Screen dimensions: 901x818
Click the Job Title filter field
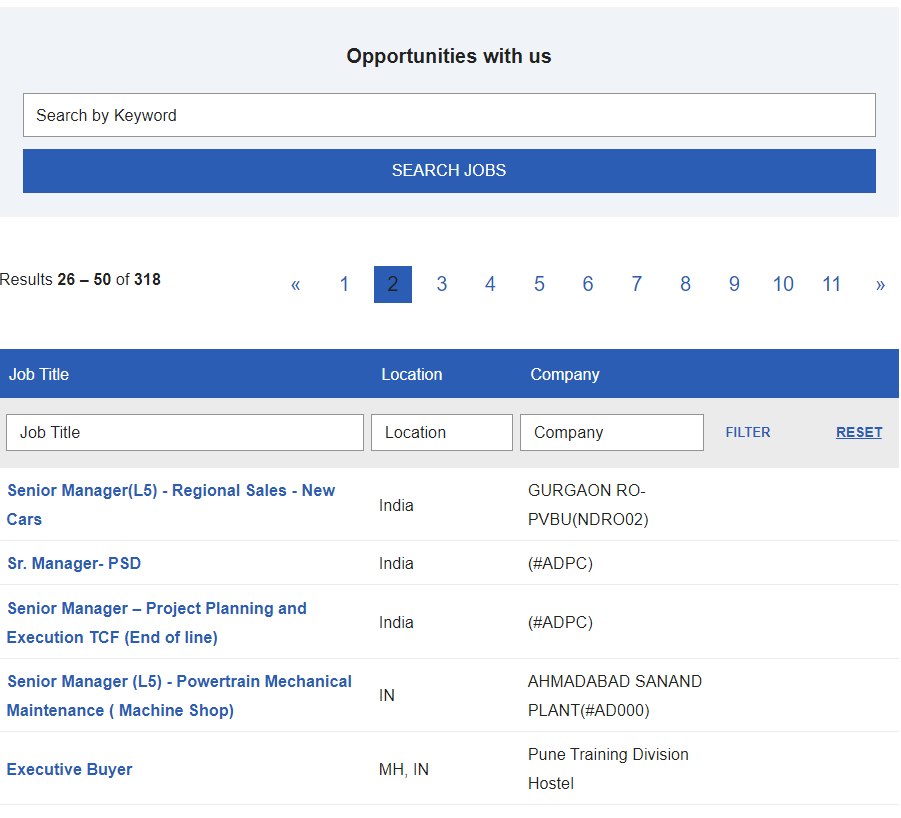coord(184,433)
